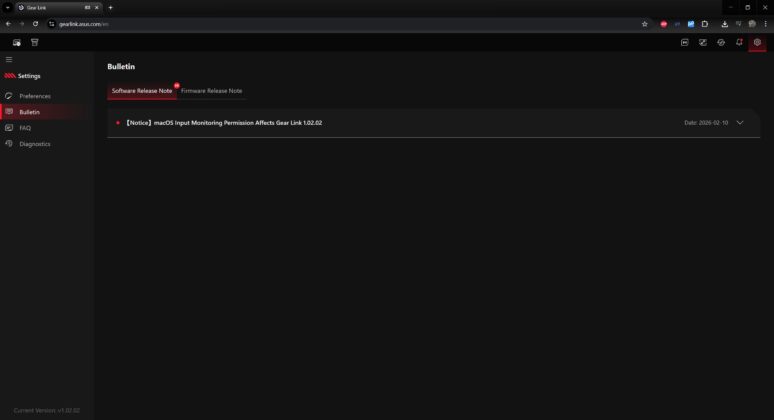The width and height of the screenshot is (774, 420).
Task: Open the device list icon in app header
Action: click(x=17, y=42)
